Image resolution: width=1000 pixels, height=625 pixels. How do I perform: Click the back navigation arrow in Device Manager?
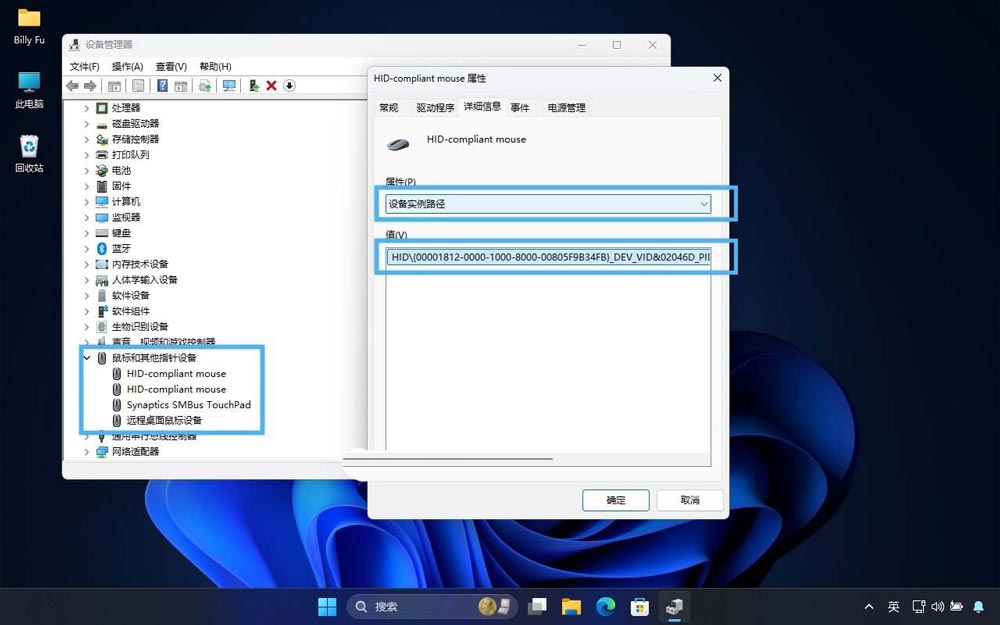[72, 85]
